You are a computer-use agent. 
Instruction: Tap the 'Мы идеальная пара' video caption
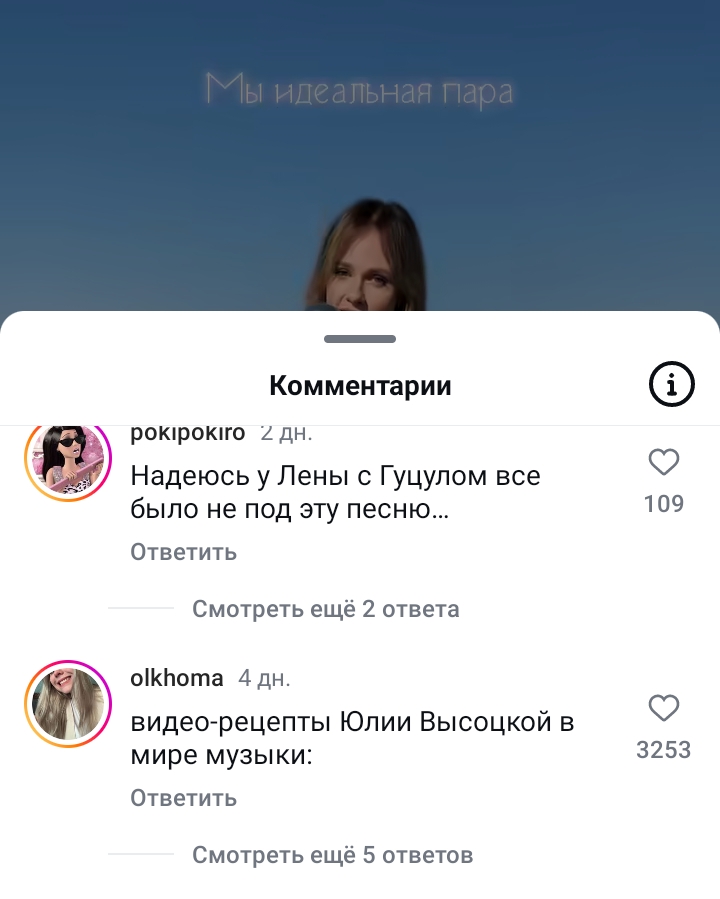point(359,91)
